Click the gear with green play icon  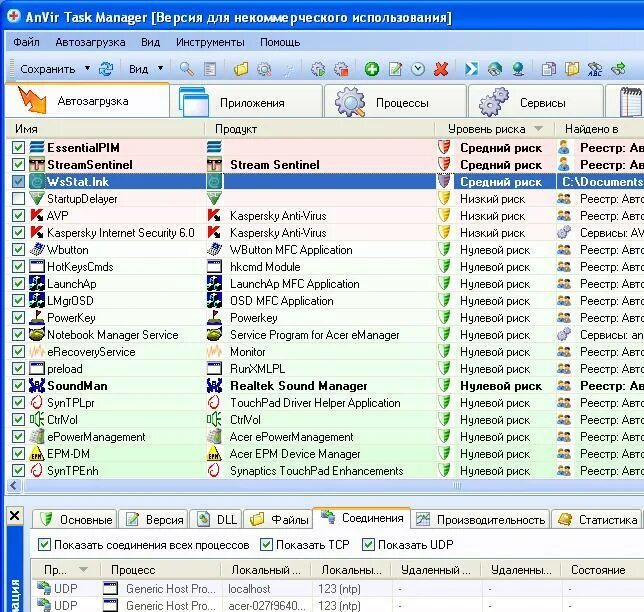(x=317, y=69)
